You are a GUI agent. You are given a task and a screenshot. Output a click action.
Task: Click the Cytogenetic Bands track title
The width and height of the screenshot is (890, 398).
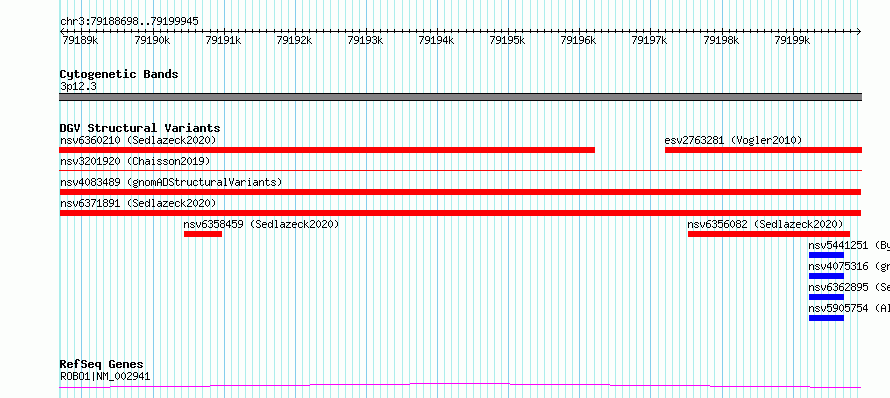click(119, 74)
